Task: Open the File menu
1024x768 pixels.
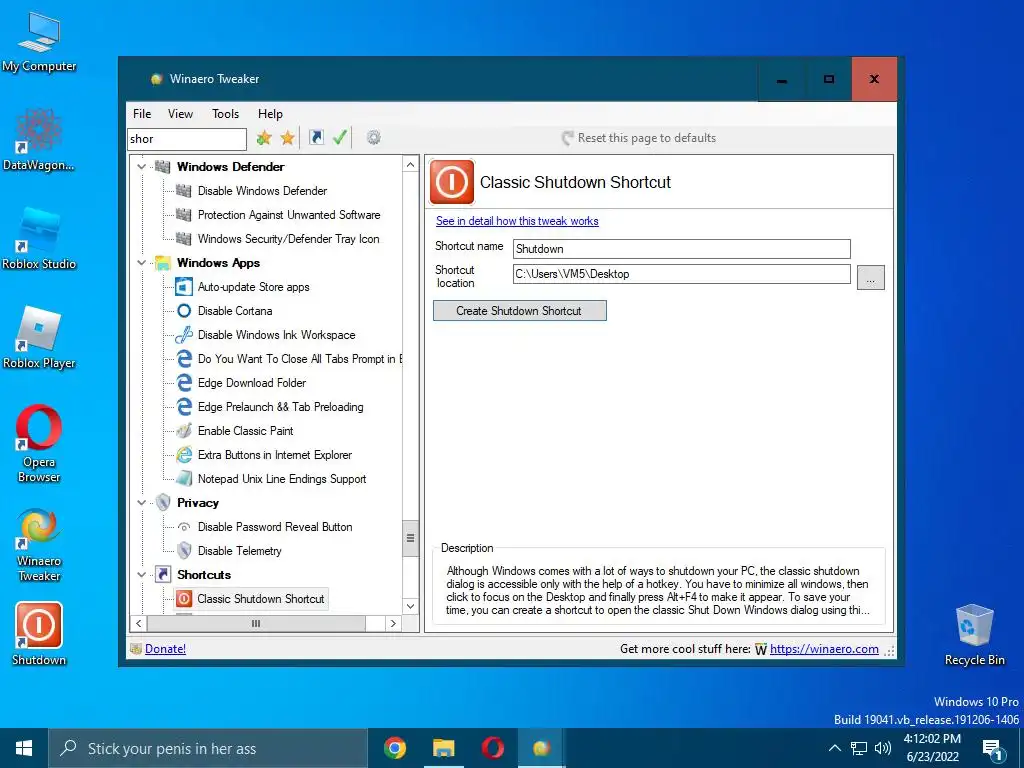Action: point(142,114)
